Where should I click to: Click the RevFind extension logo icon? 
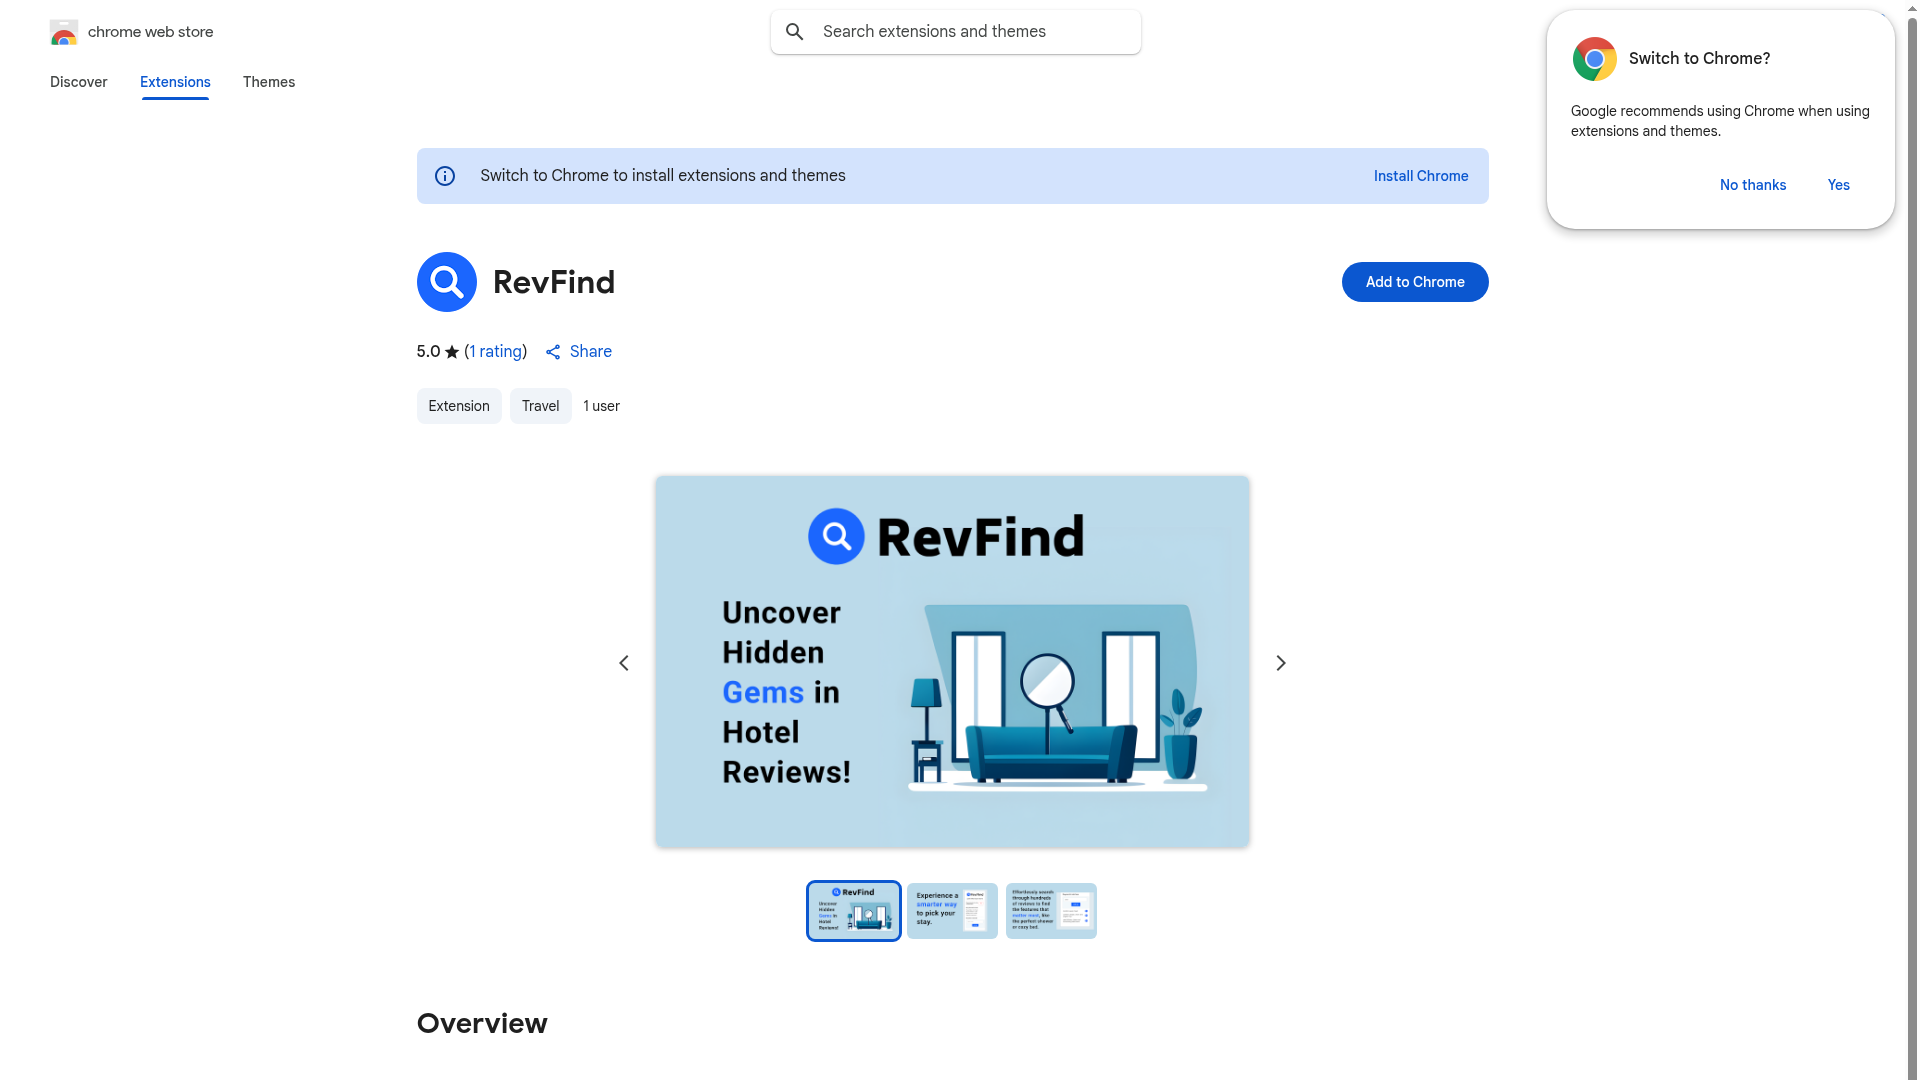coord(447,282)
